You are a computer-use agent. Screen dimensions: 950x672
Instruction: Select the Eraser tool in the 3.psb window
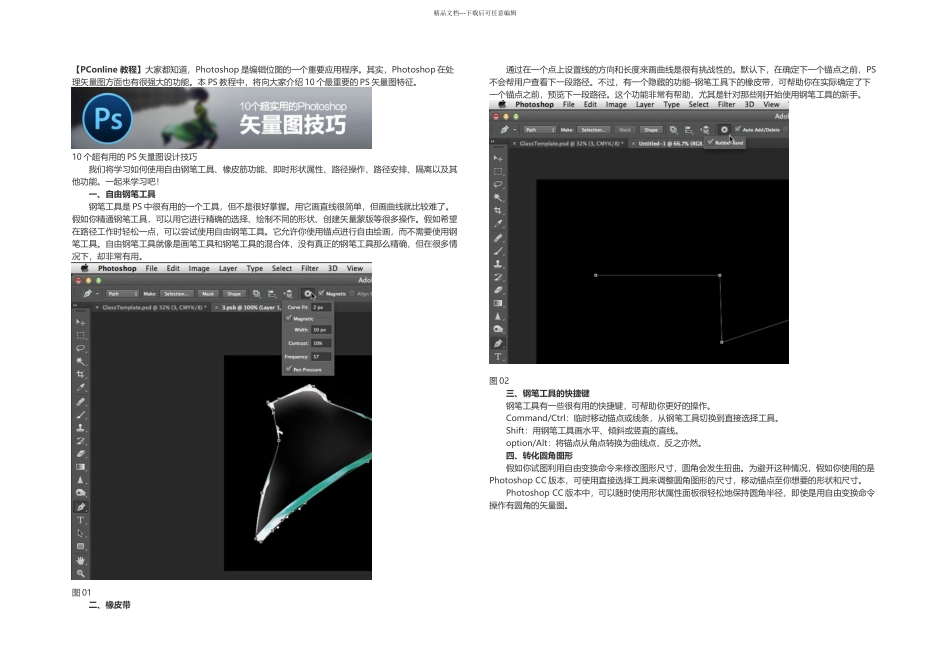(81, 454)
